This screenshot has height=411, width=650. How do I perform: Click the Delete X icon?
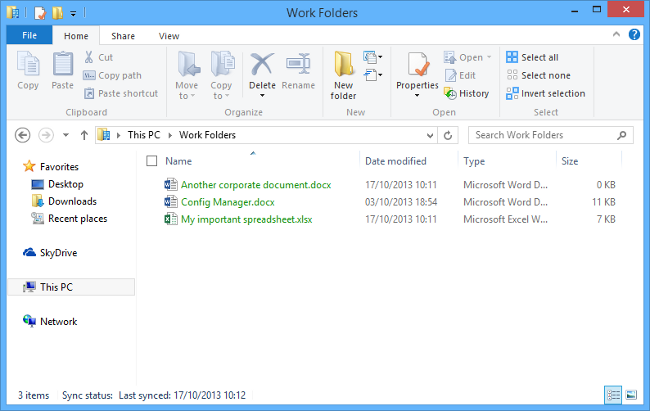point(262,64)
